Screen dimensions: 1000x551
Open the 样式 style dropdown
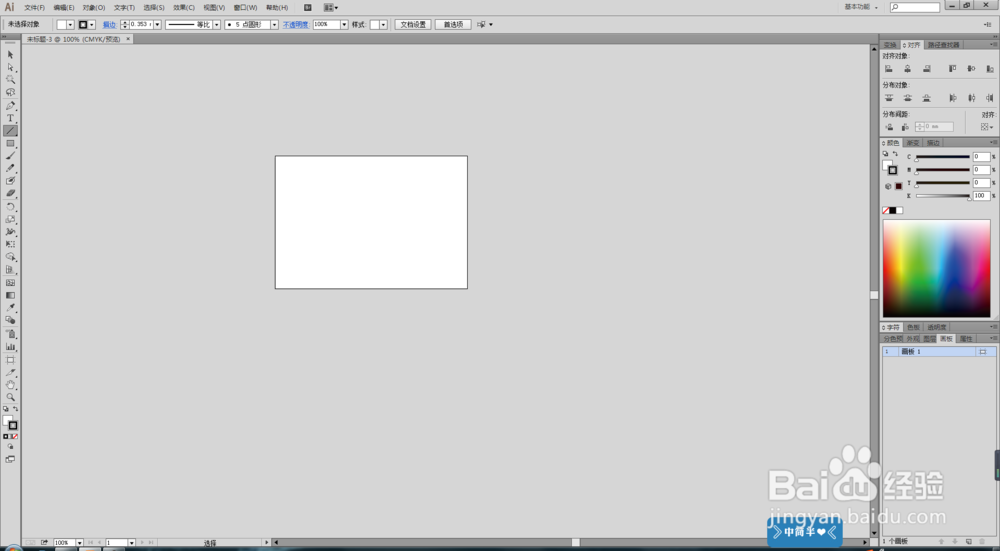[383, 25]
